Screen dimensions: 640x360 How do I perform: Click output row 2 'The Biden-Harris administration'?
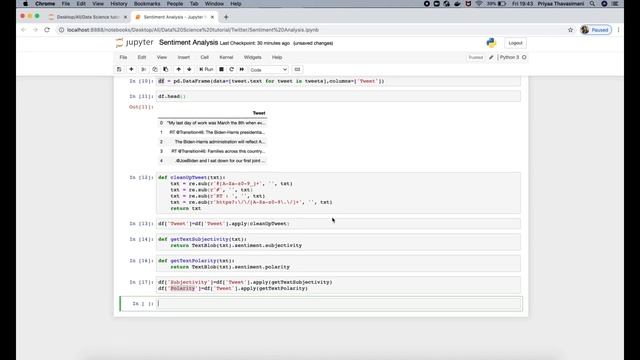(213, 142)
